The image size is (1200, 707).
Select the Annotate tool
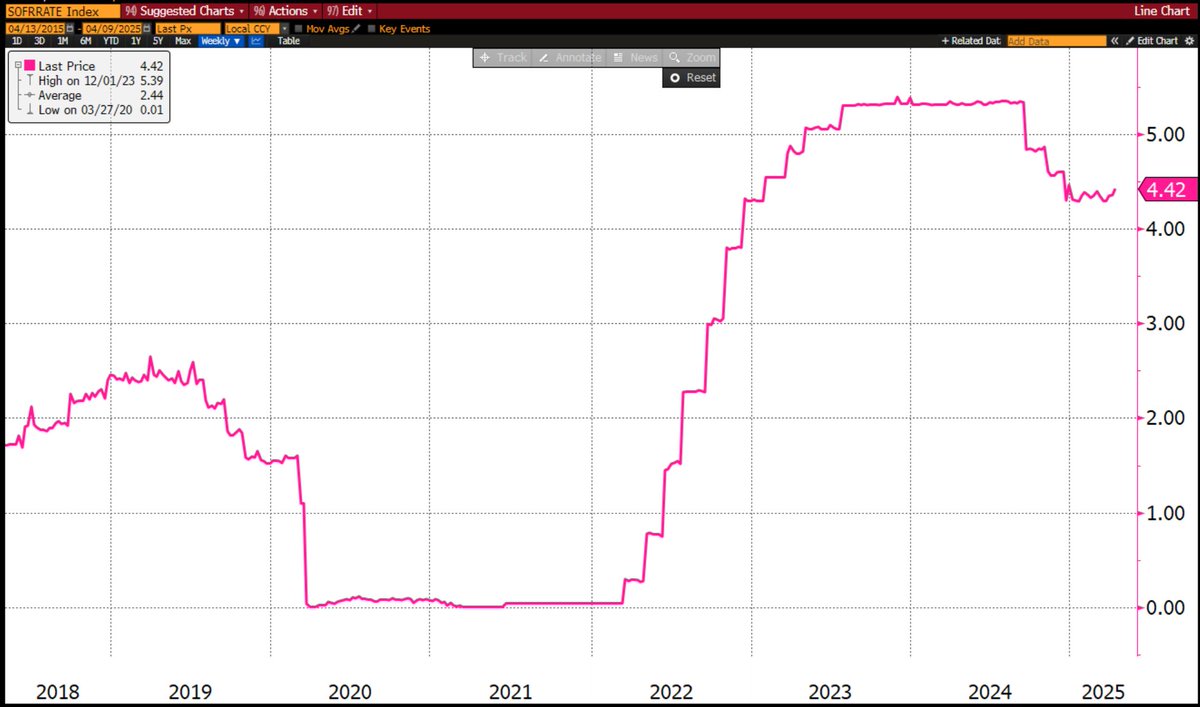[570, 58]
